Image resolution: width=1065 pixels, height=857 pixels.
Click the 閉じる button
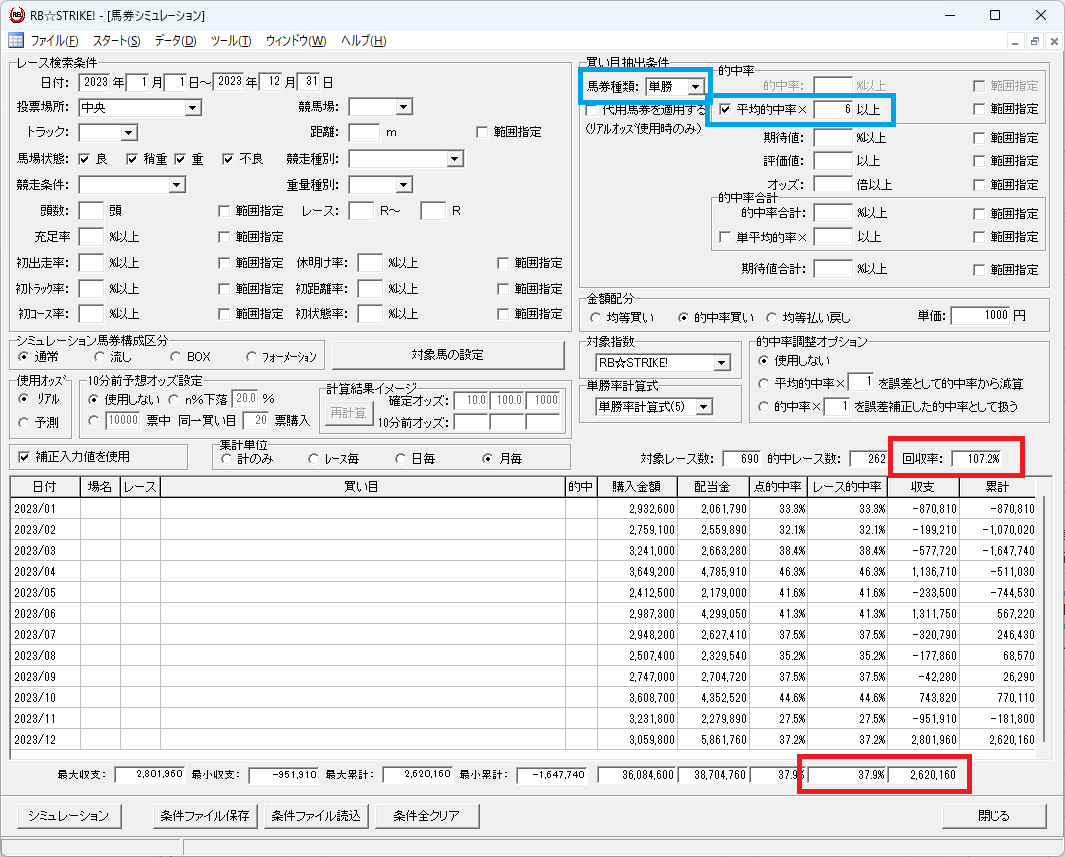994,816
